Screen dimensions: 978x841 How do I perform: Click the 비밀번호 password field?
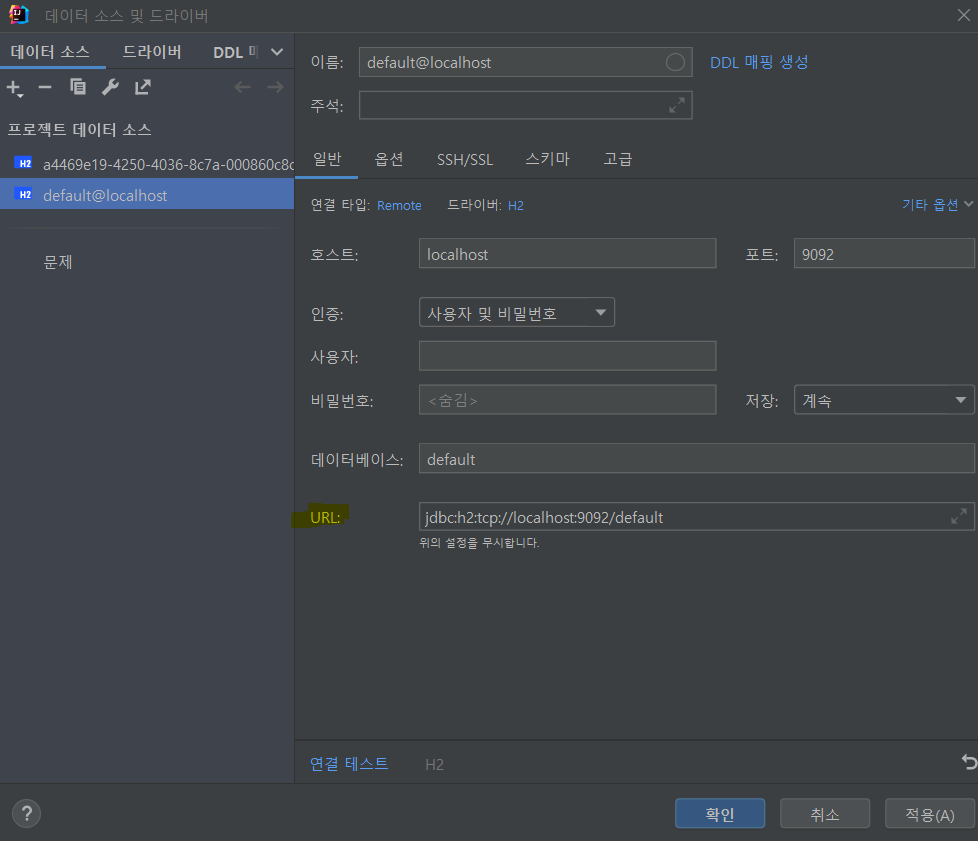pyautogui.click(x=567, y=400)
